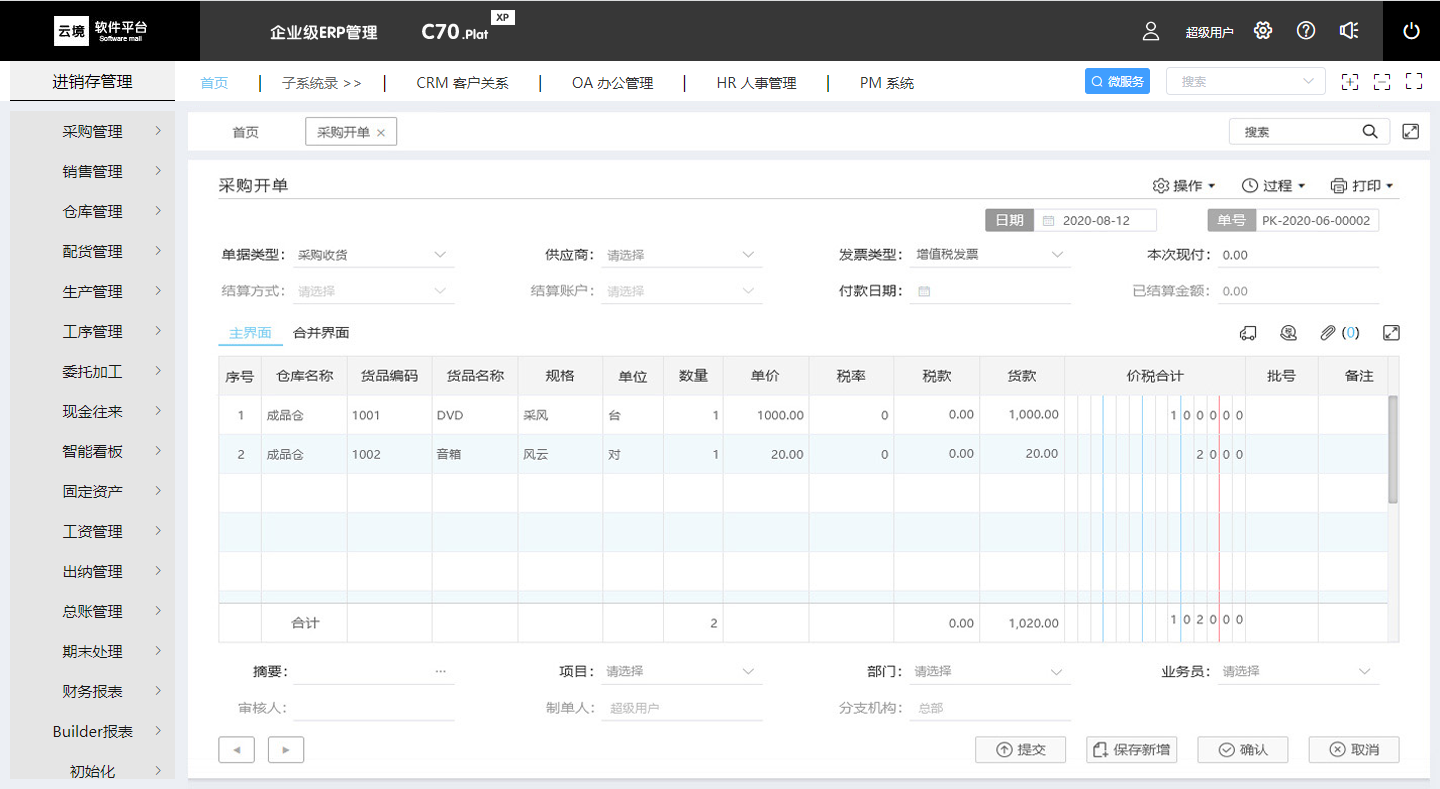1440x789 pixels.
Task: Click the delivery truck icon
Action: (1248, 333)
